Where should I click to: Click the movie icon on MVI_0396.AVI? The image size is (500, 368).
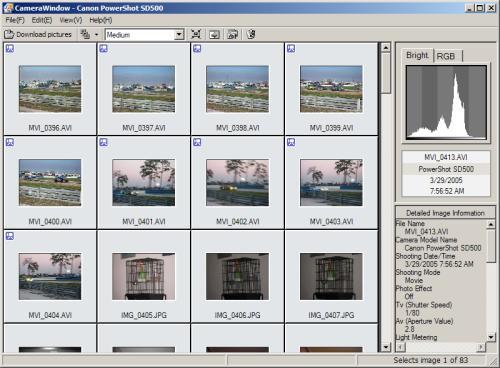click(x=10, y=49)
